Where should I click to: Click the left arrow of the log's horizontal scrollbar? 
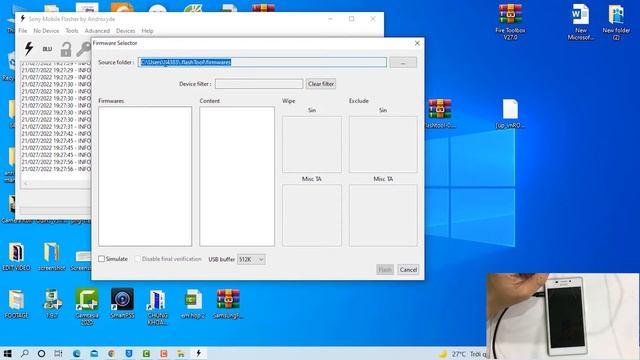pos(25,183)
